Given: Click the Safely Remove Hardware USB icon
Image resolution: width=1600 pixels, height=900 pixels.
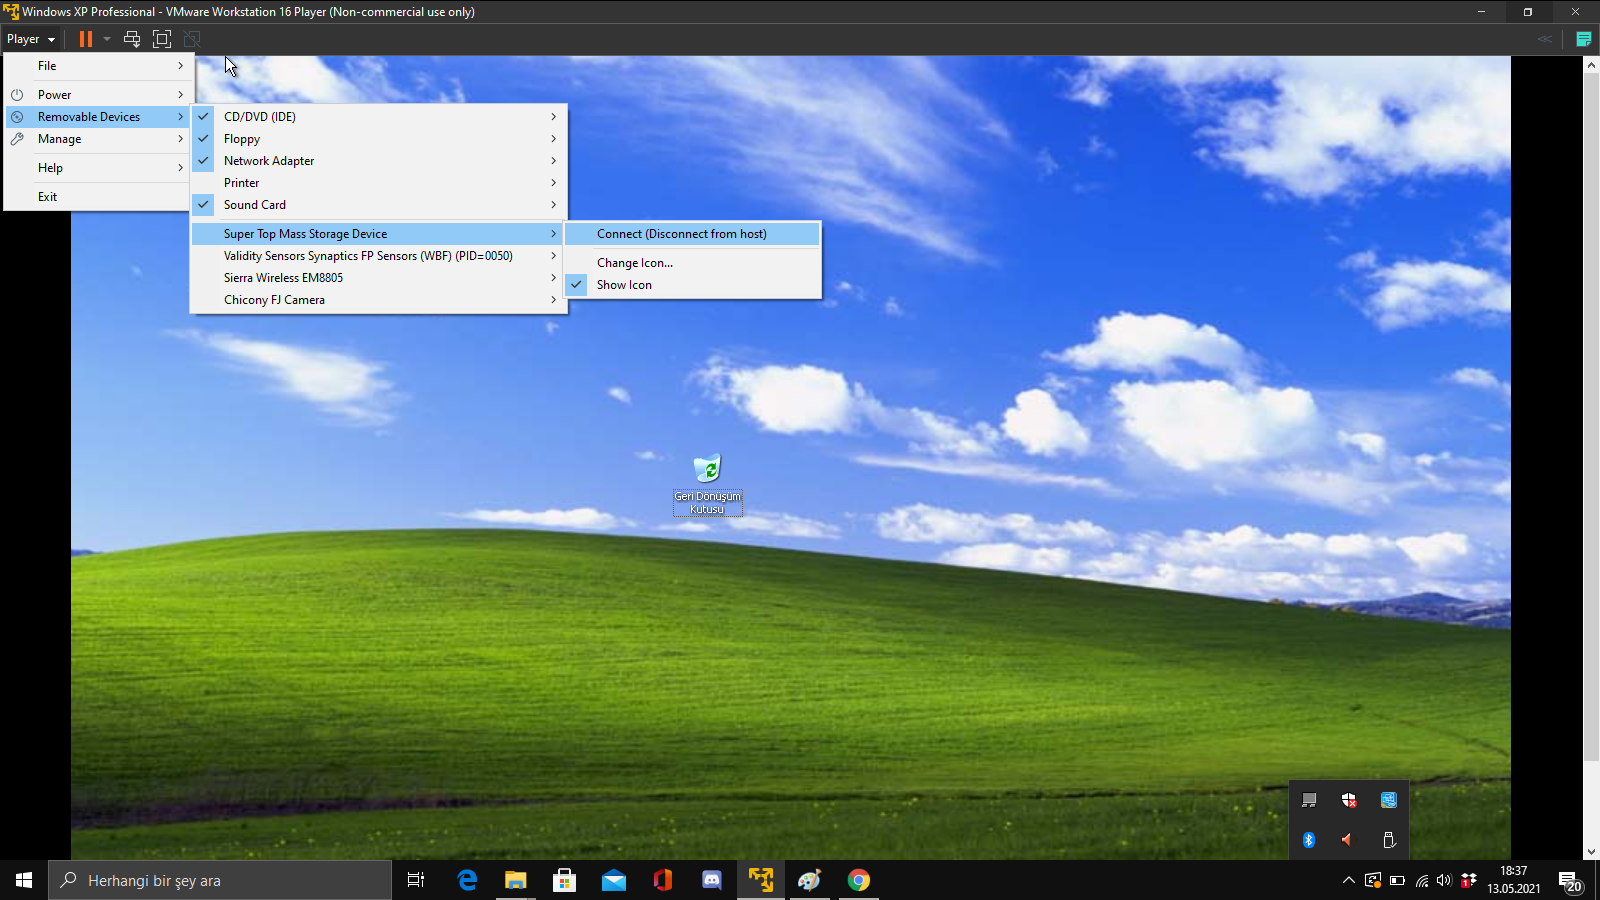Looking at the screenshot, I should [x=1389, y=840].
